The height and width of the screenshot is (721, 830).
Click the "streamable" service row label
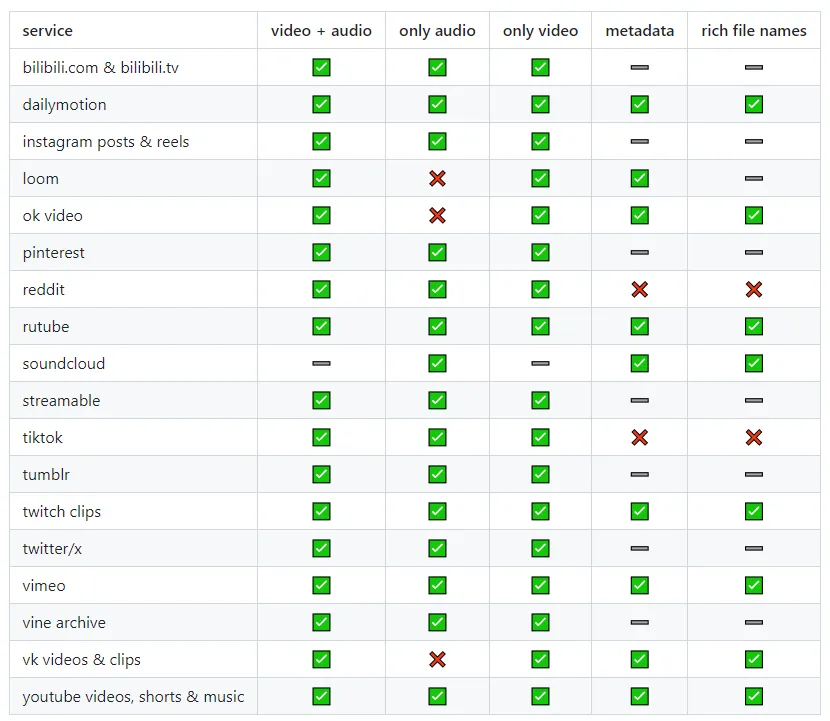[x=63, y=401]
